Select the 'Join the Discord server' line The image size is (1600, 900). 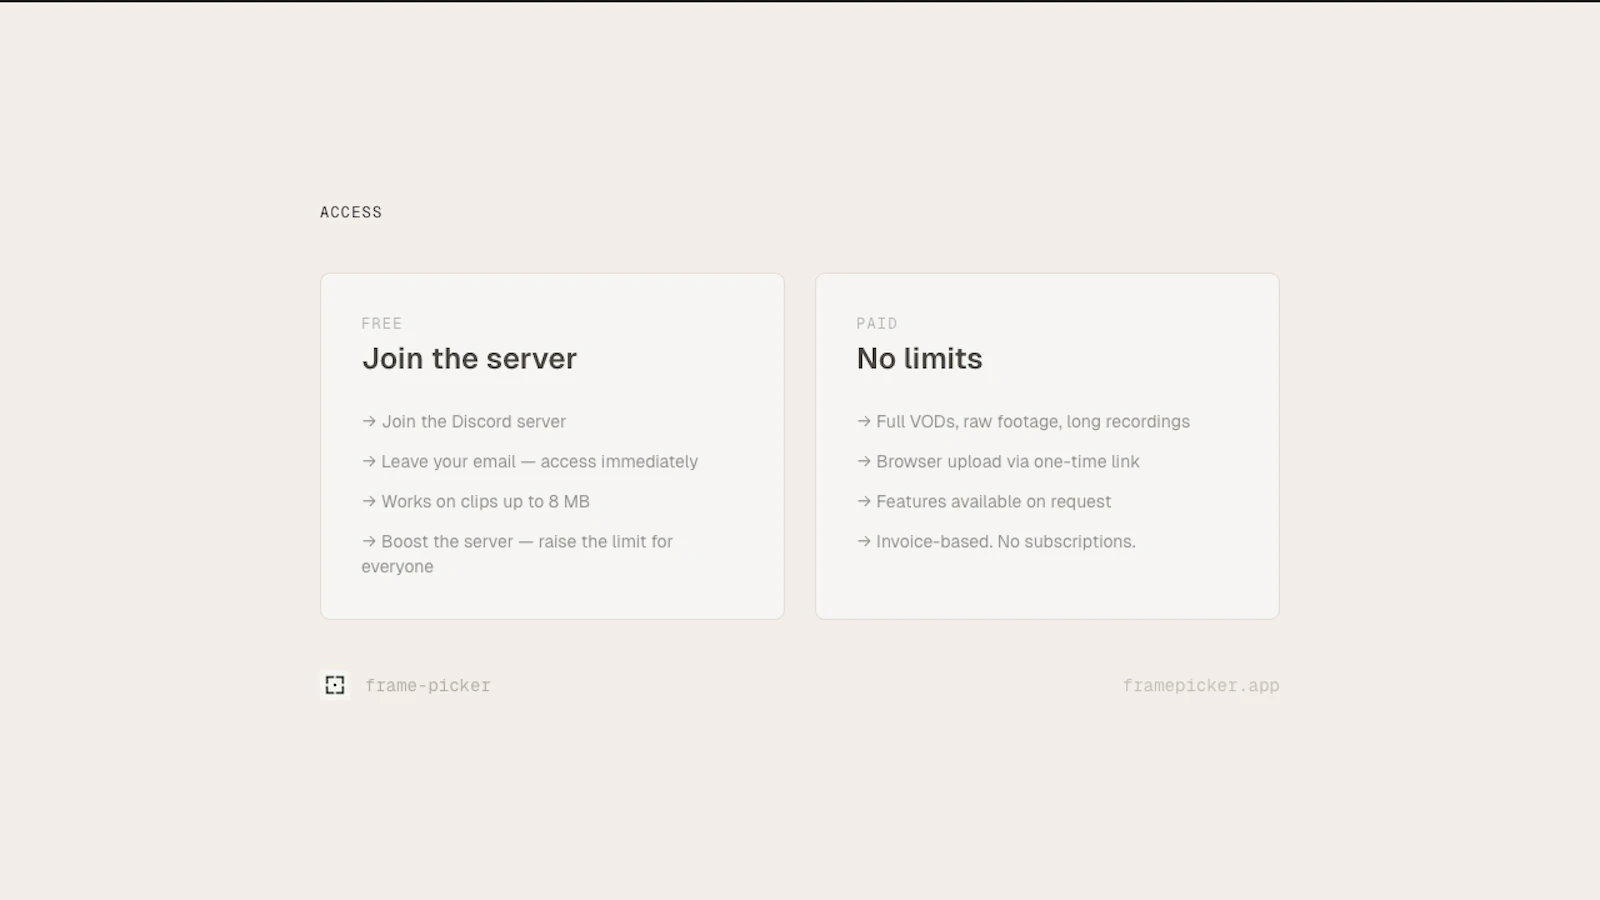[464, 422]
